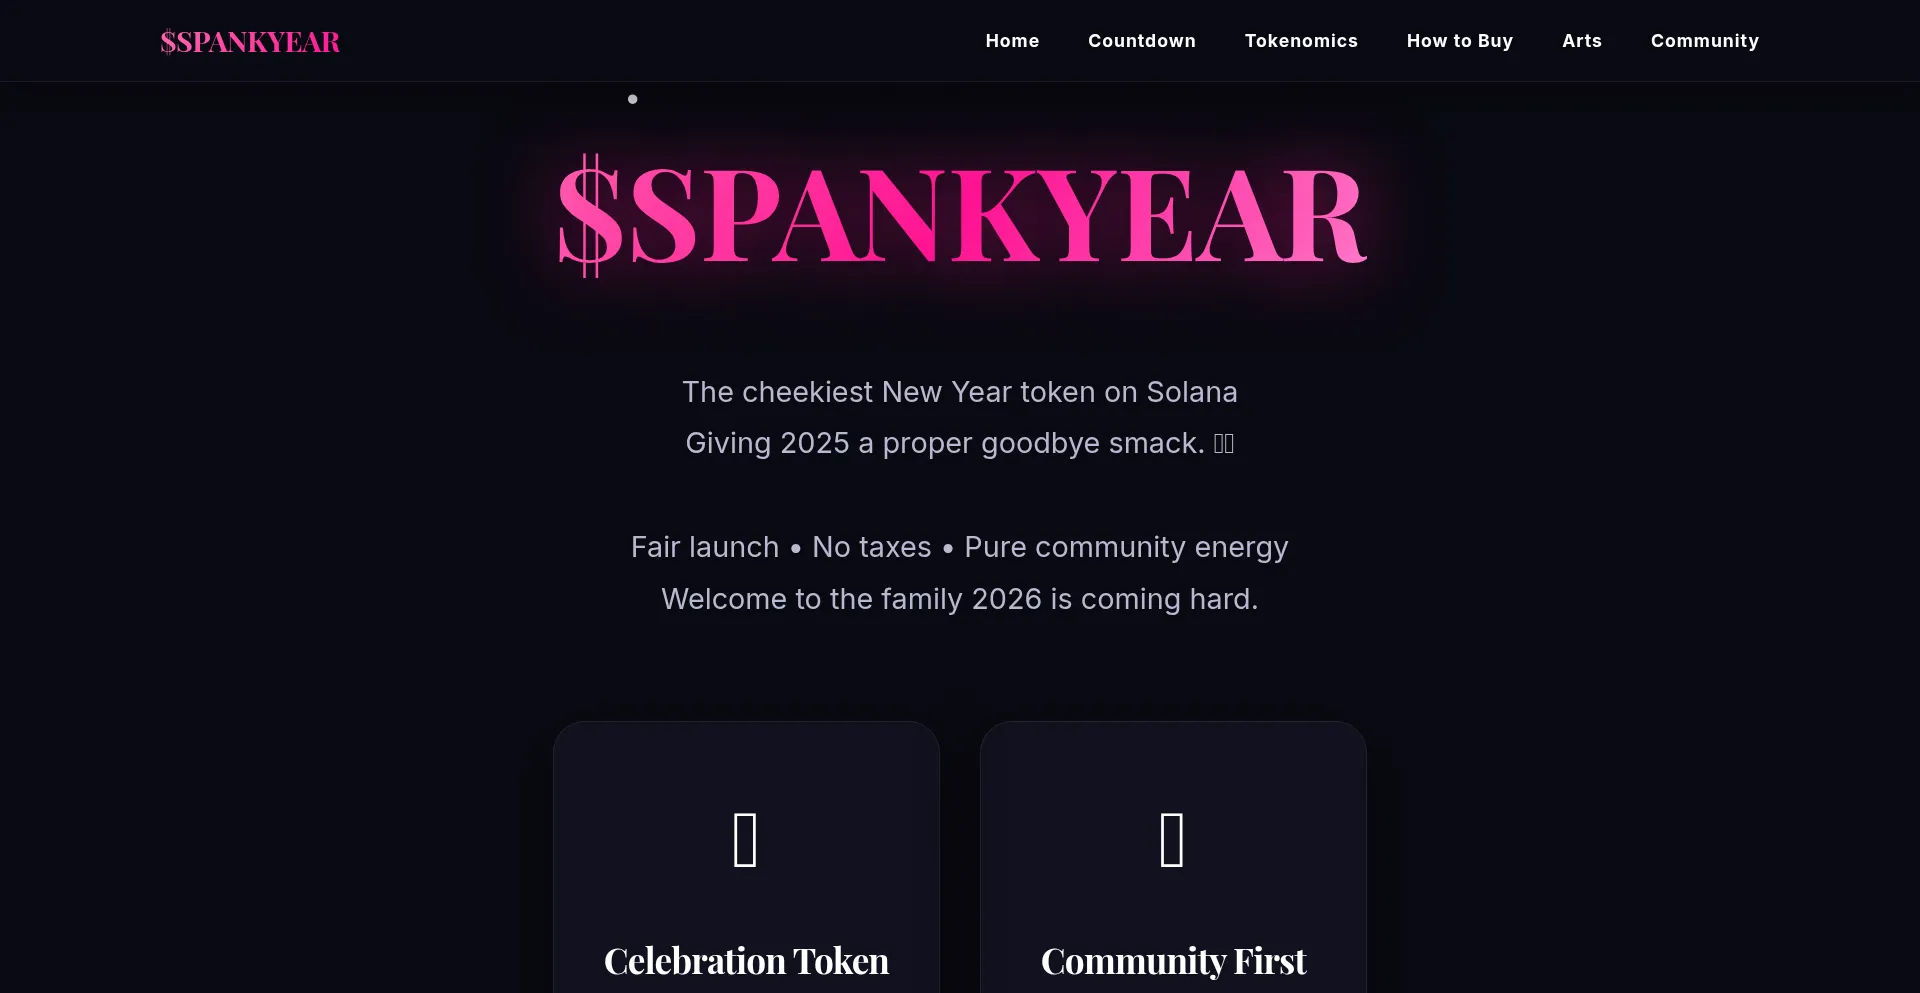Click the small dot above the hero title
The width and height of the screenshot is (1920, 993).
(632, 99)
